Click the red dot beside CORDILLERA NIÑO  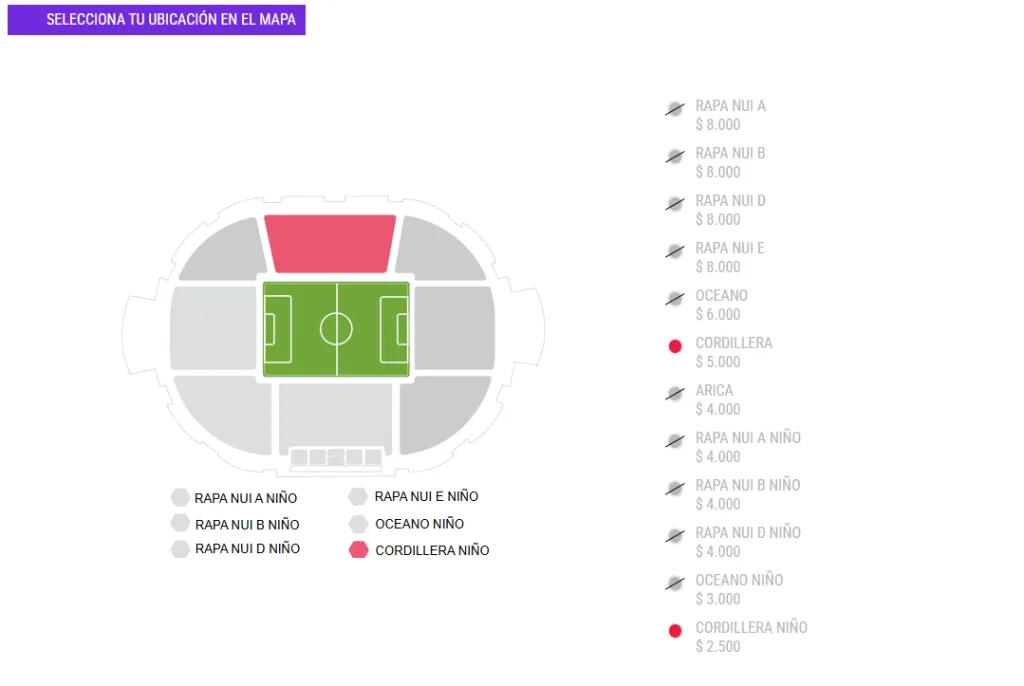[x=674, y=631]
